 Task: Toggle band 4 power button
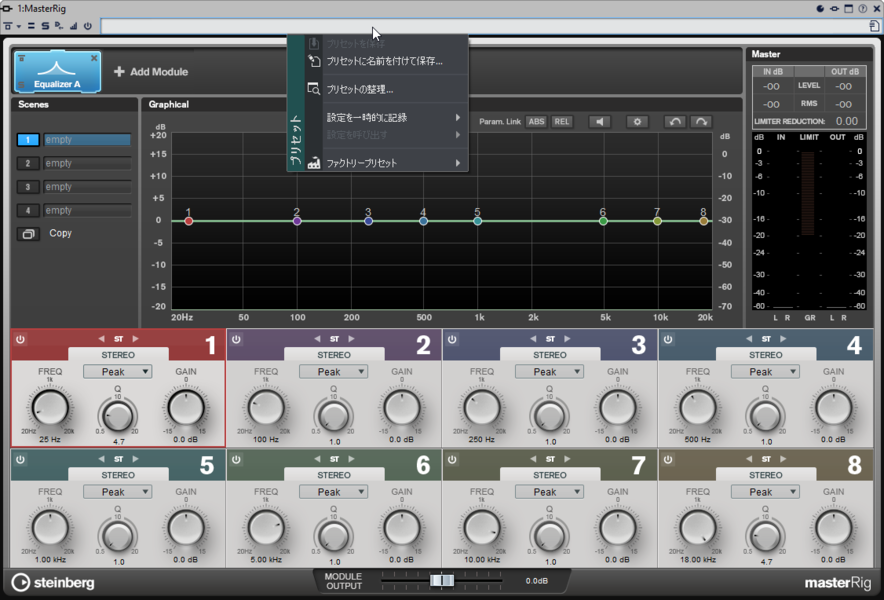click(x=668, y=339)
